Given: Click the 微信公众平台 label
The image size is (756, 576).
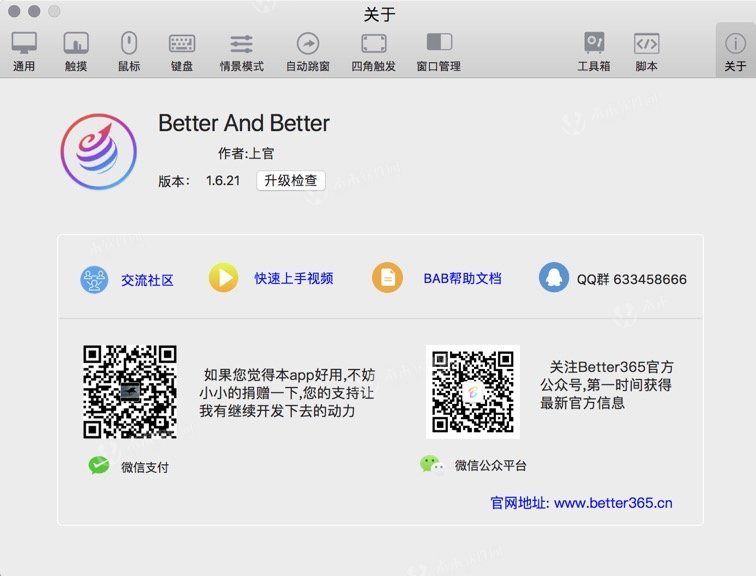Looking at the screenshot, I should (490, 465).
